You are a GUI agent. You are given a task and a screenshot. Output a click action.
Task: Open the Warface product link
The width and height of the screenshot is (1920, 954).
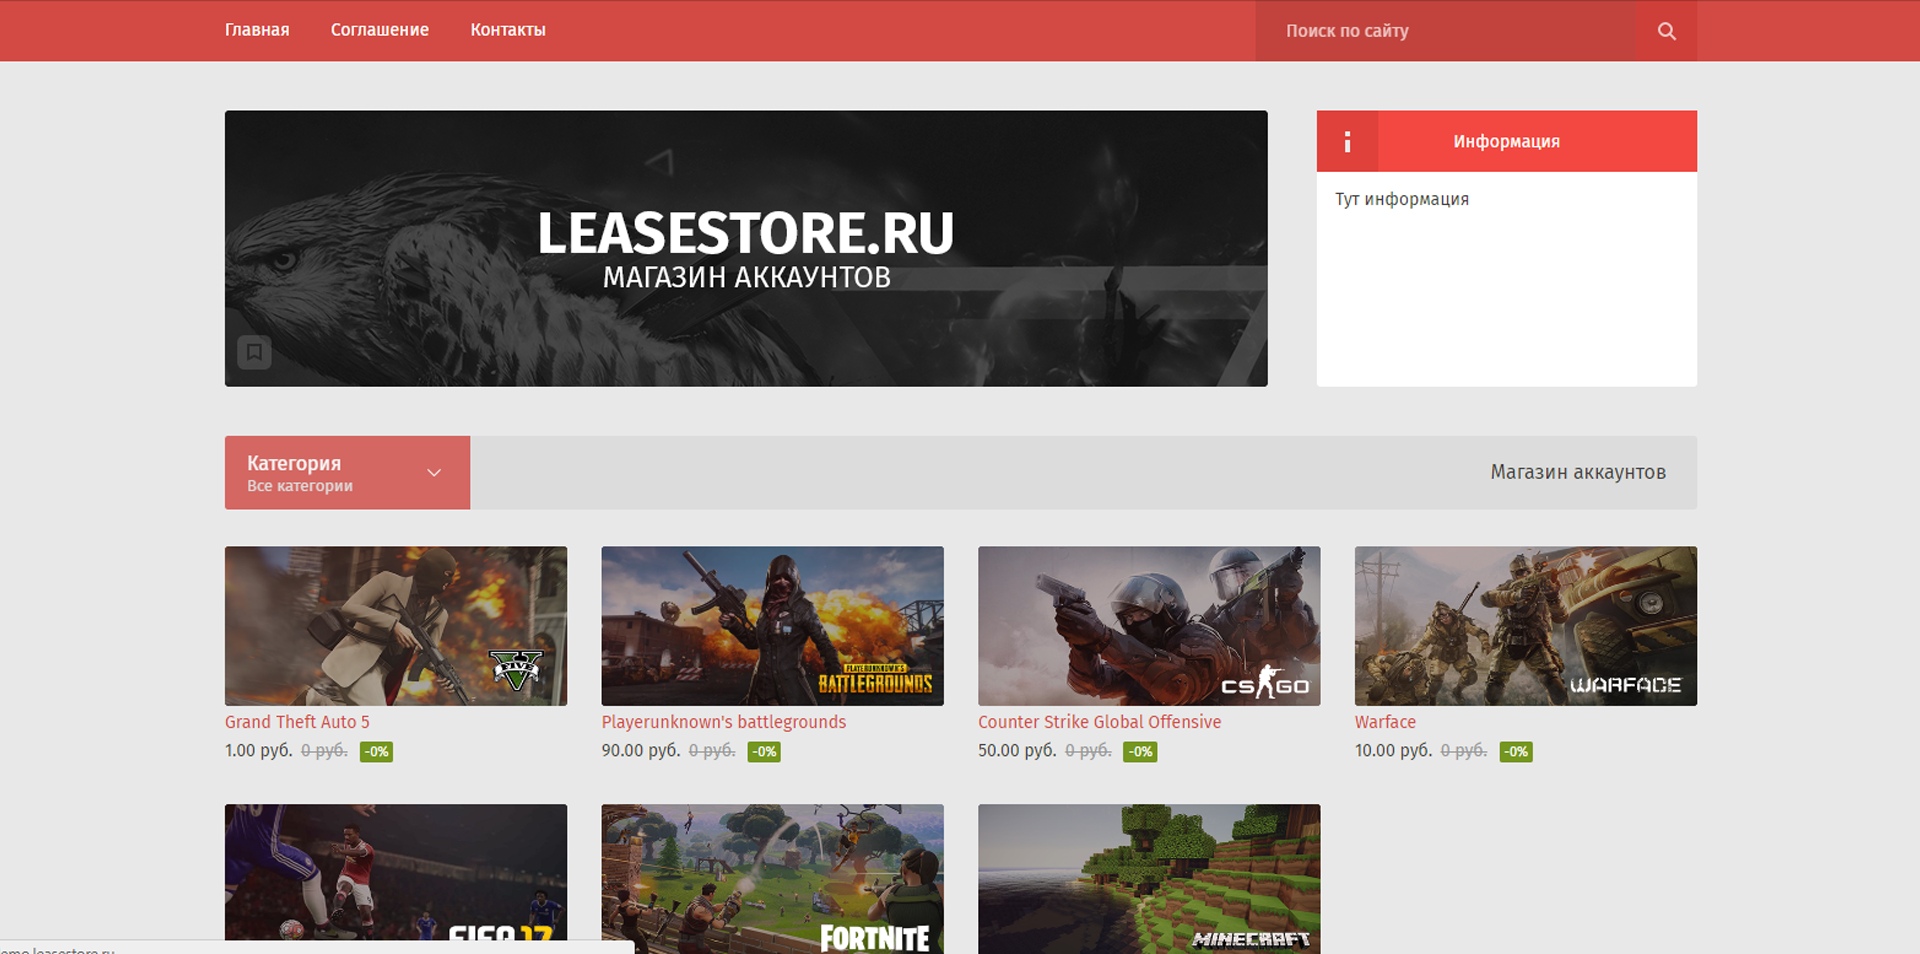point(1385,722)
